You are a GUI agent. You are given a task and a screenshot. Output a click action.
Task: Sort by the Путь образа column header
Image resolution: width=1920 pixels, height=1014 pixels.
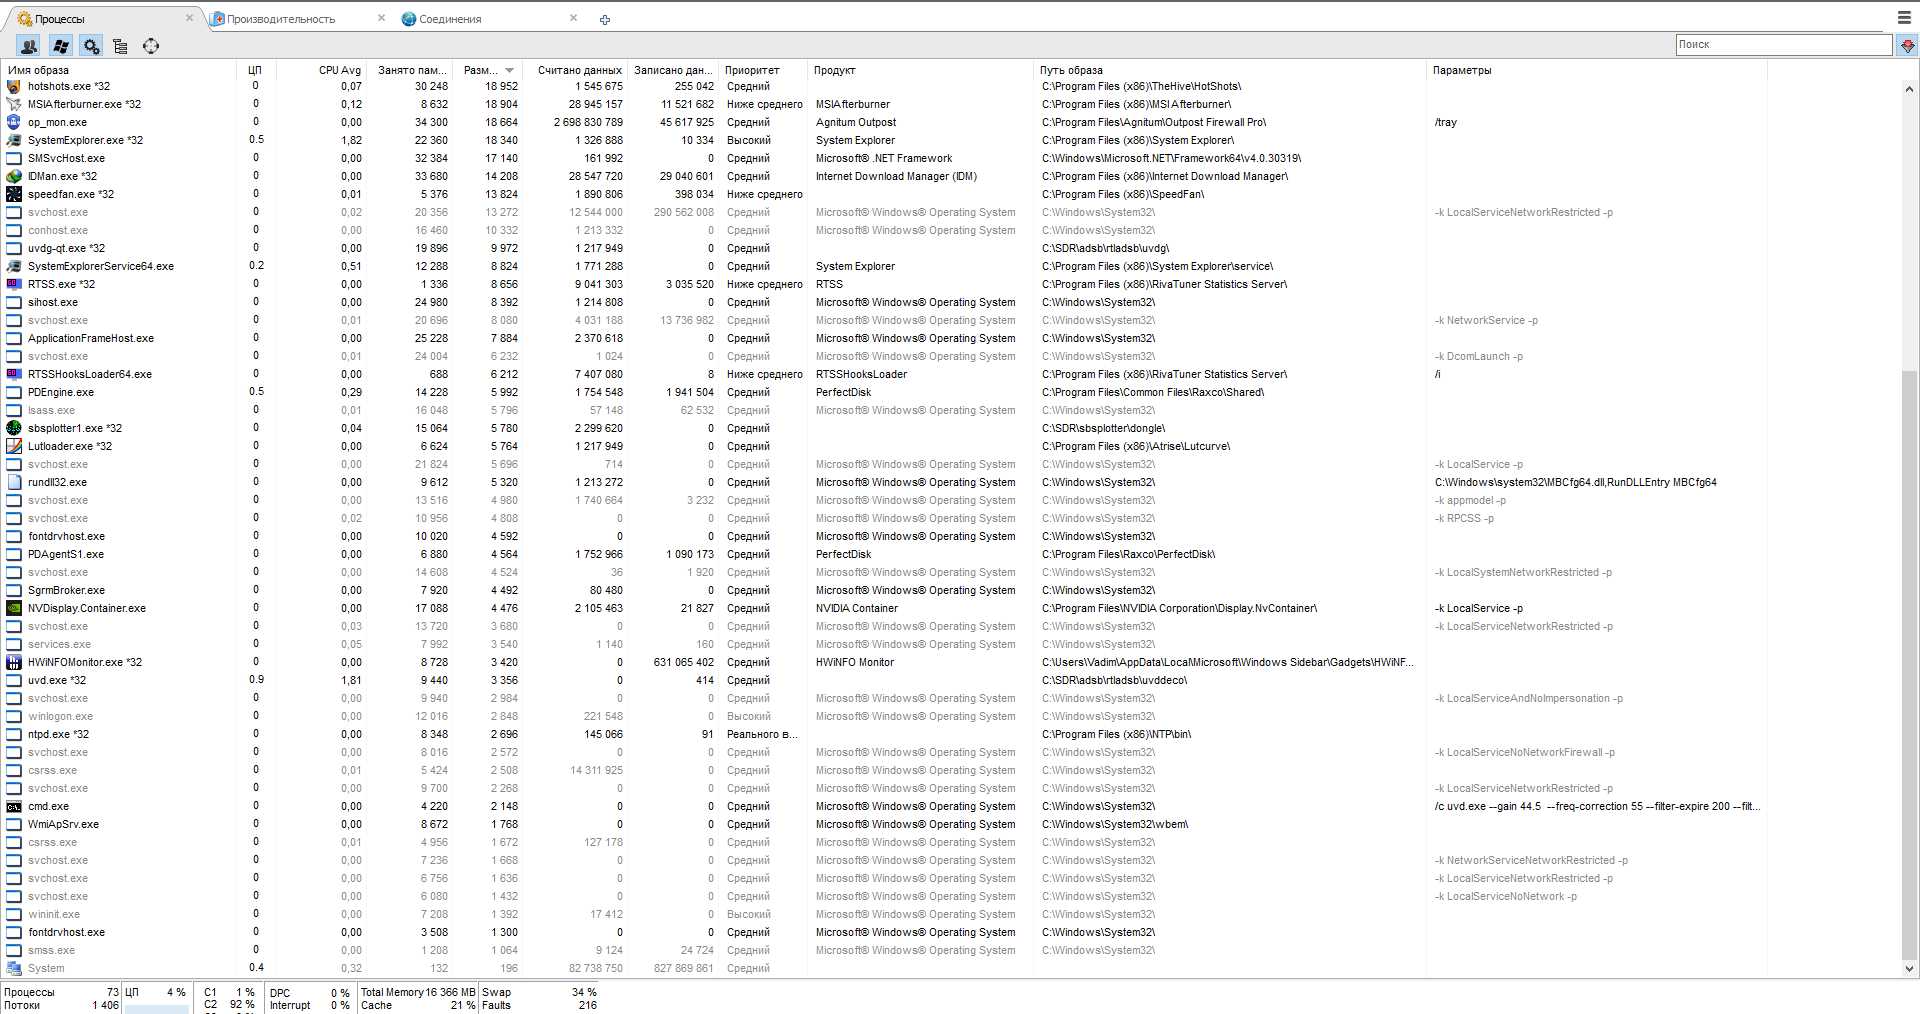pos(1071,70)
